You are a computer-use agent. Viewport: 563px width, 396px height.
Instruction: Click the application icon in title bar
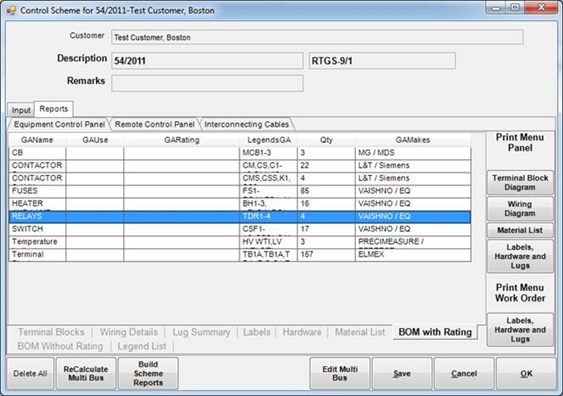click(x=11, y=10)
